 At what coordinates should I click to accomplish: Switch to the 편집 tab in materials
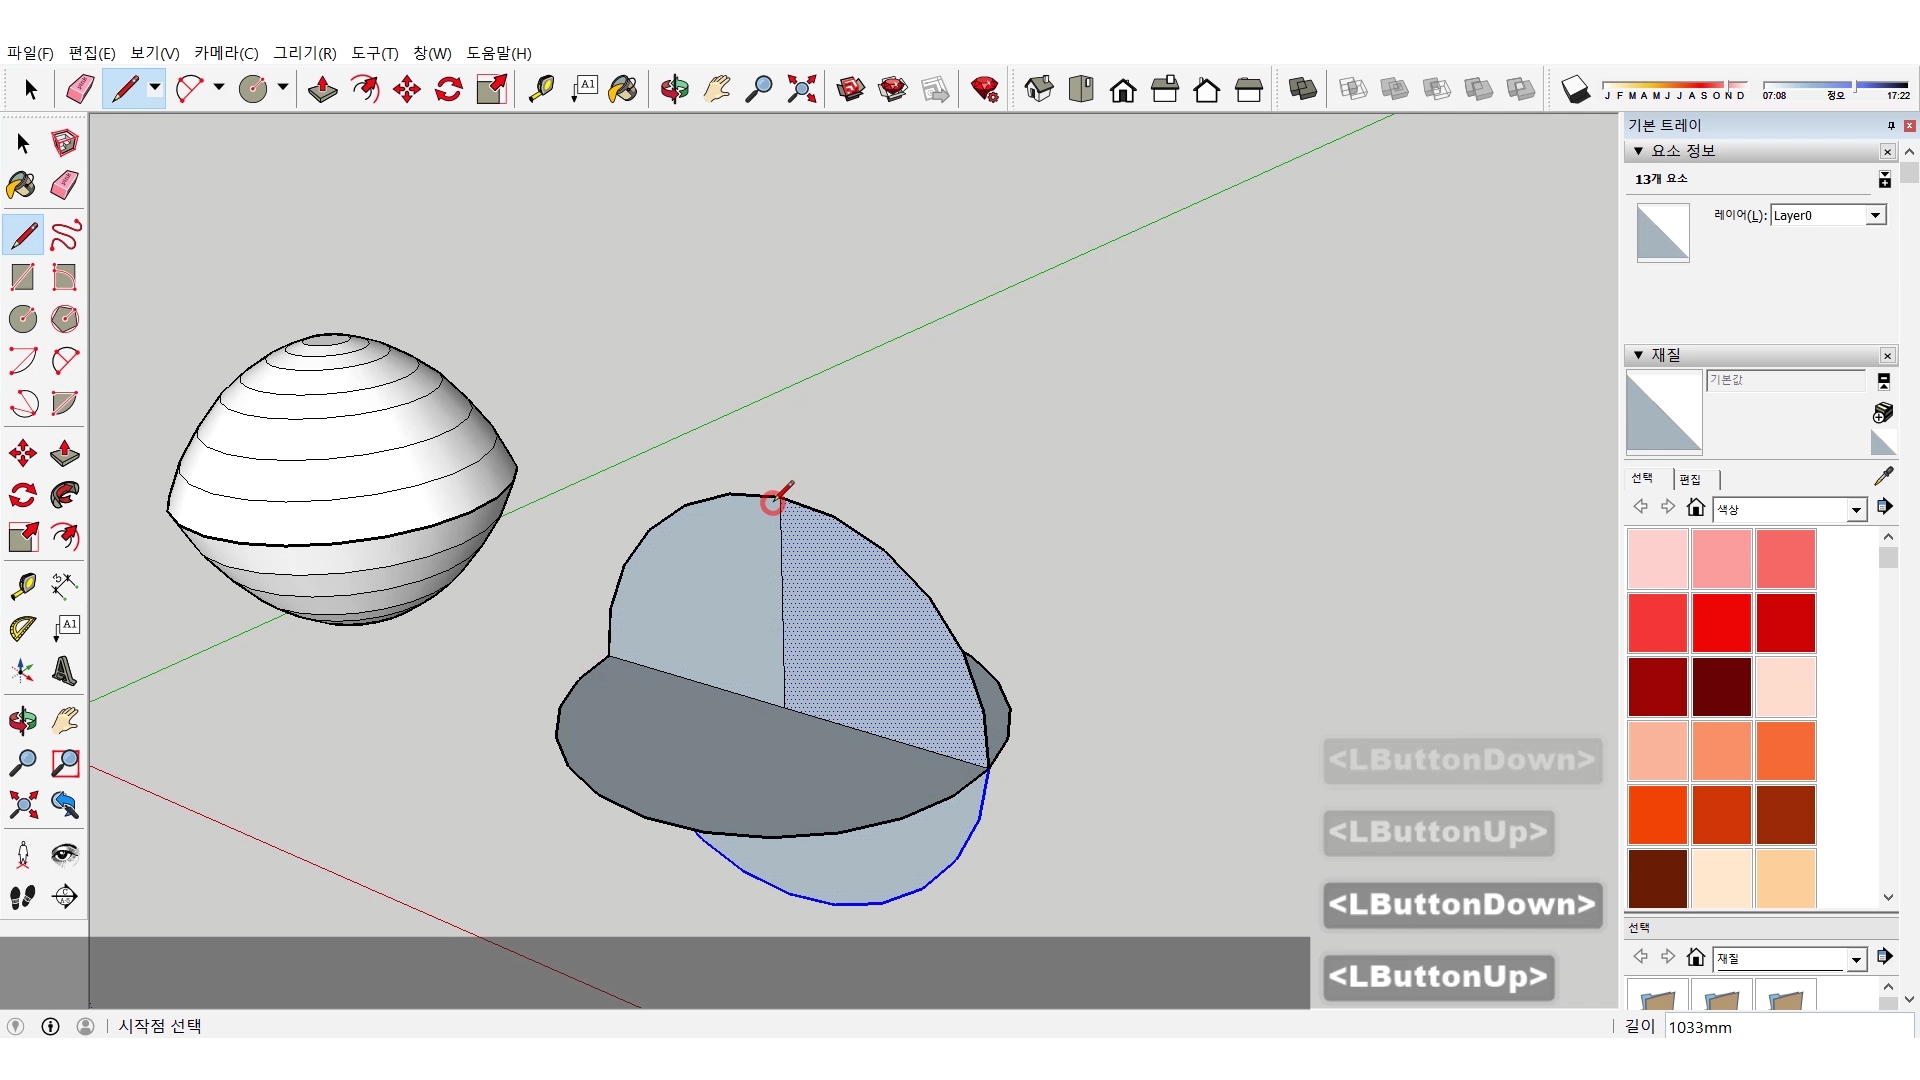[1690, 479]
